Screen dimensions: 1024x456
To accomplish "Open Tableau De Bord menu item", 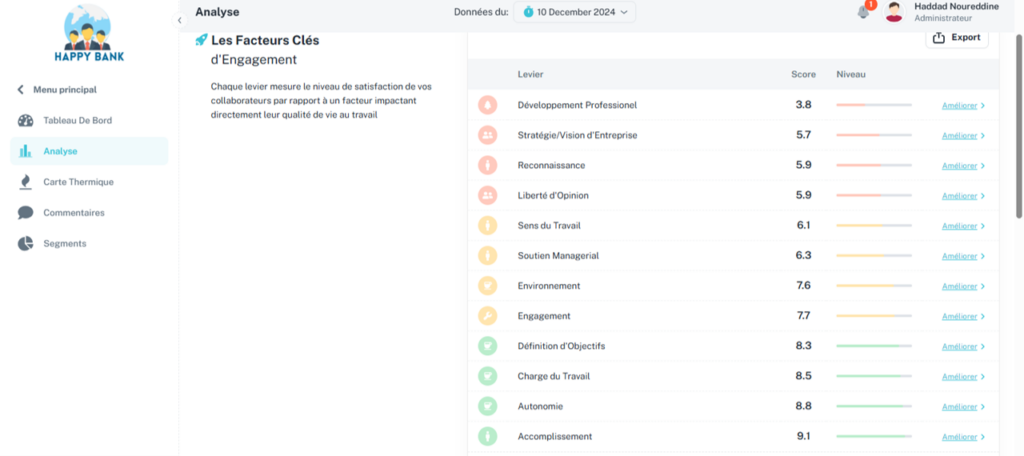I will click(x=77, y=121).
